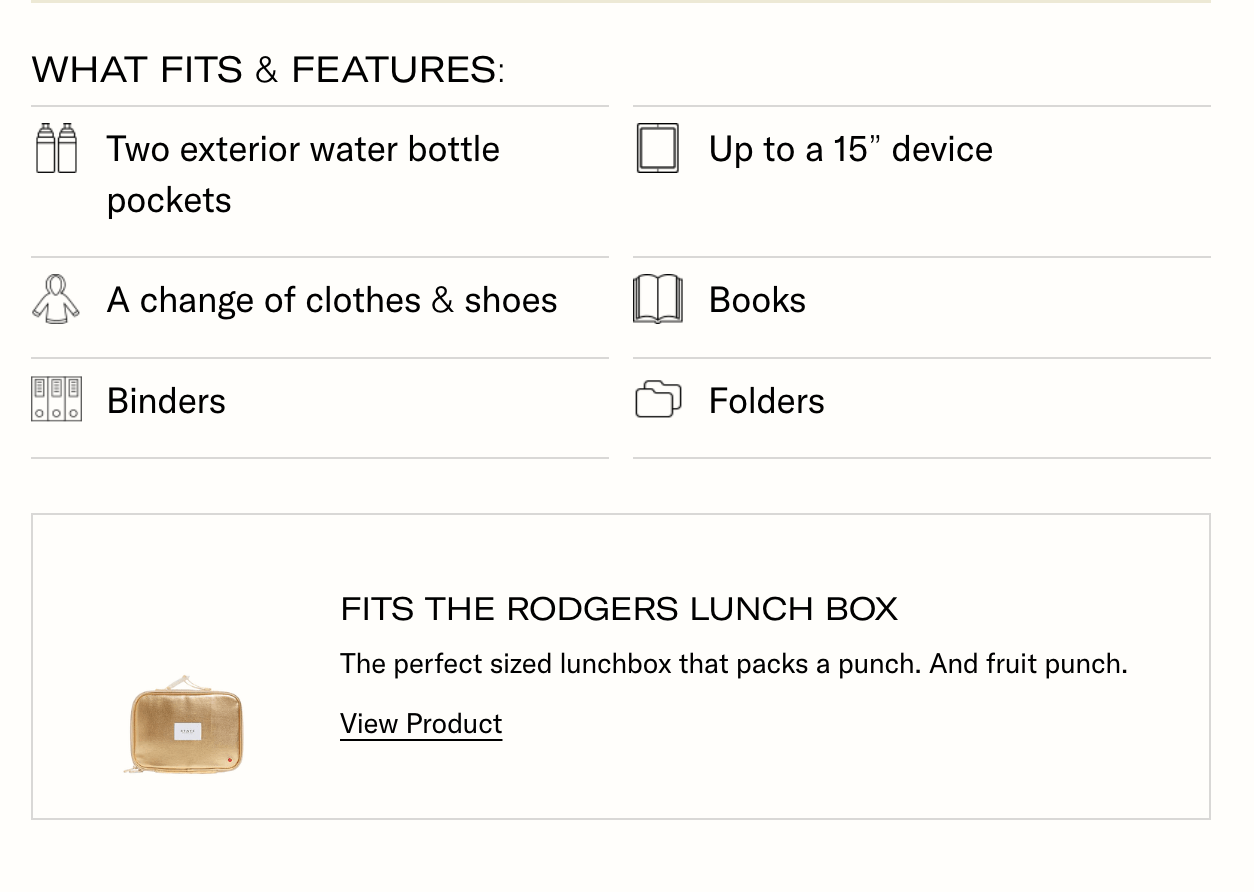Click the open book icon
This screenshot has width=1254, height=892.
tap(657, 300)
